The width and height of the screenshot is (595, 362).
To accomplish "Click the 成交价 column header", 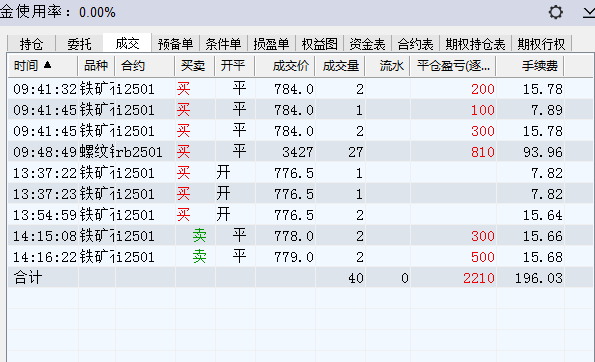I will (285, 66).
